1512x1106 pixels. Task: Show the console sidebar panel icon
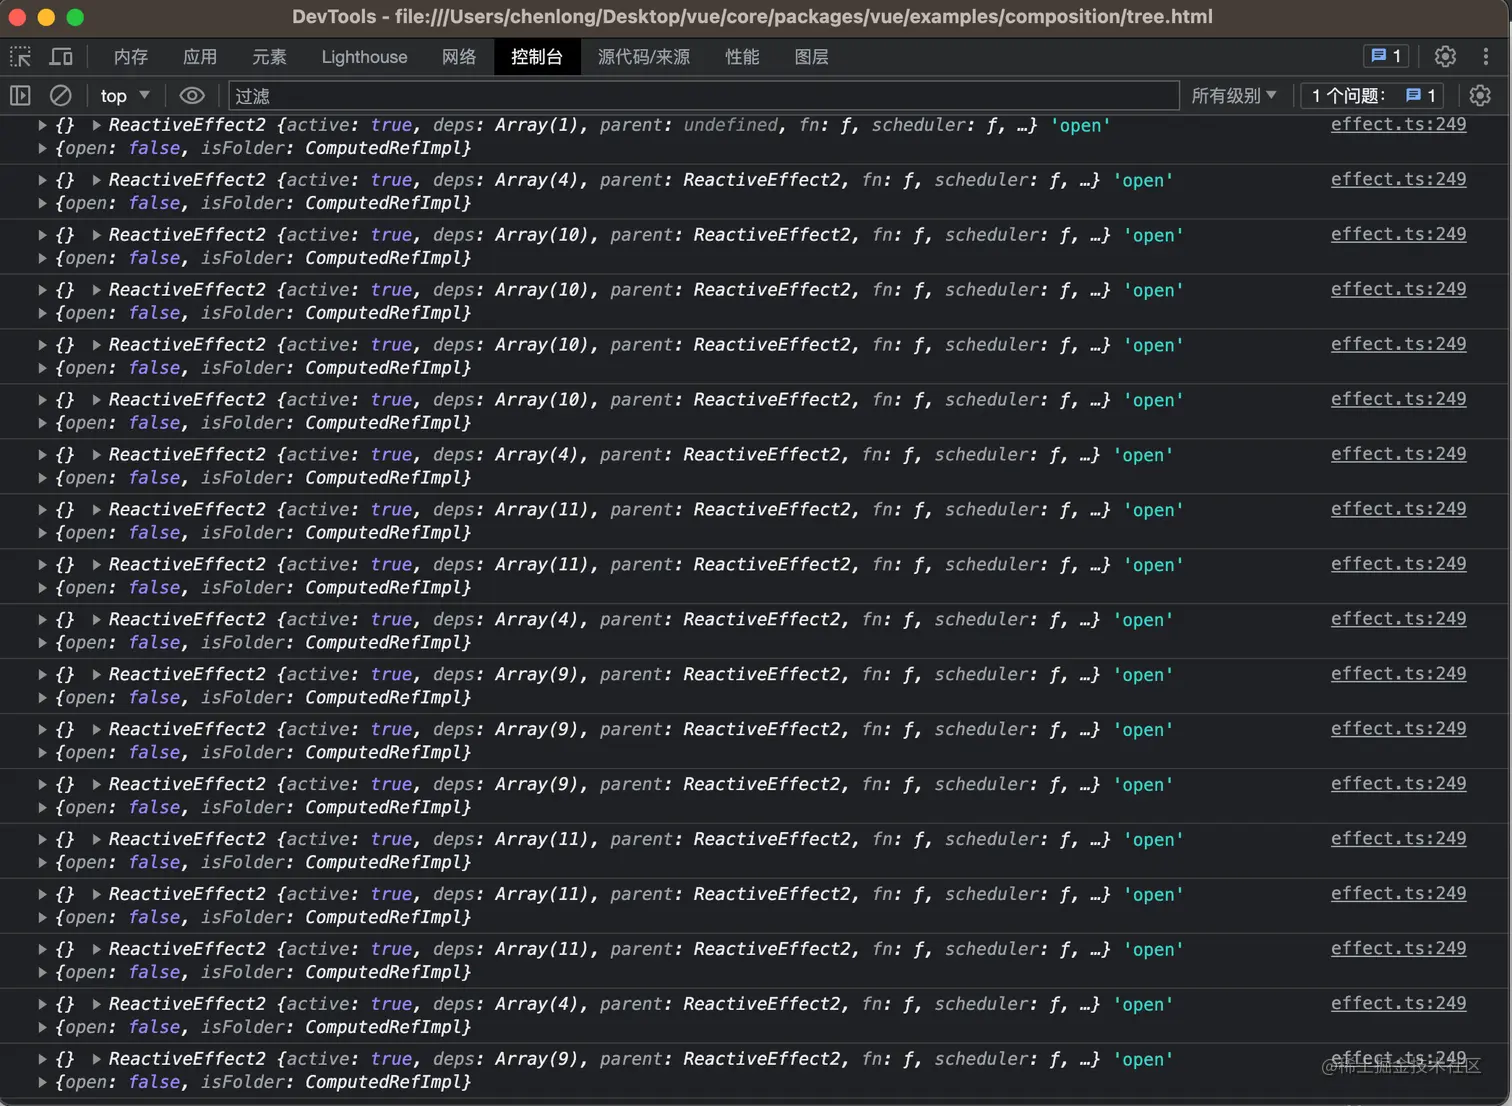click(20, 96)
